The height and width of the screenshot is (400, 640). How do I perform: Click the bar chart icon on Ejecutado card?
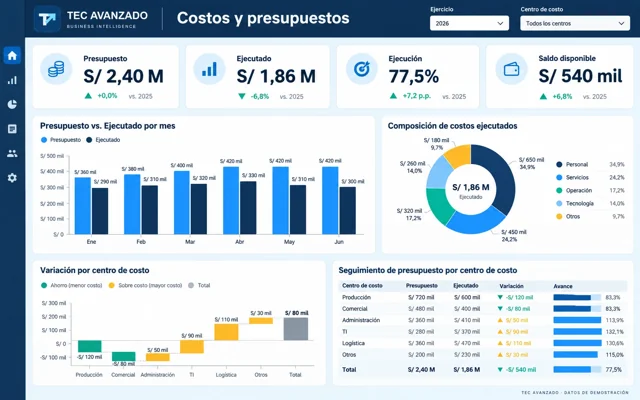[209, 69]
